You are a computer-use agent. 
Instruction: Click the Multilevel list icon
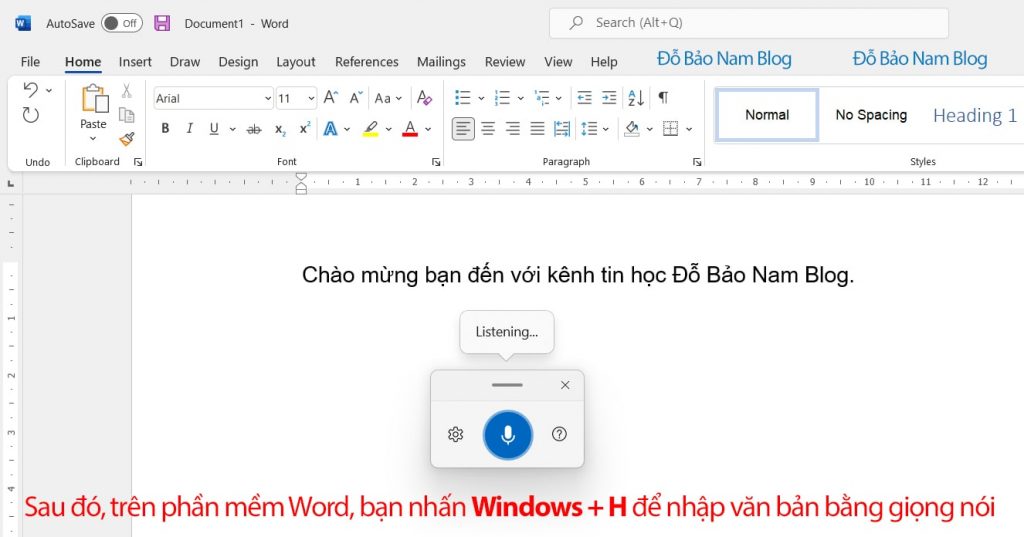[x=542, y=98]
